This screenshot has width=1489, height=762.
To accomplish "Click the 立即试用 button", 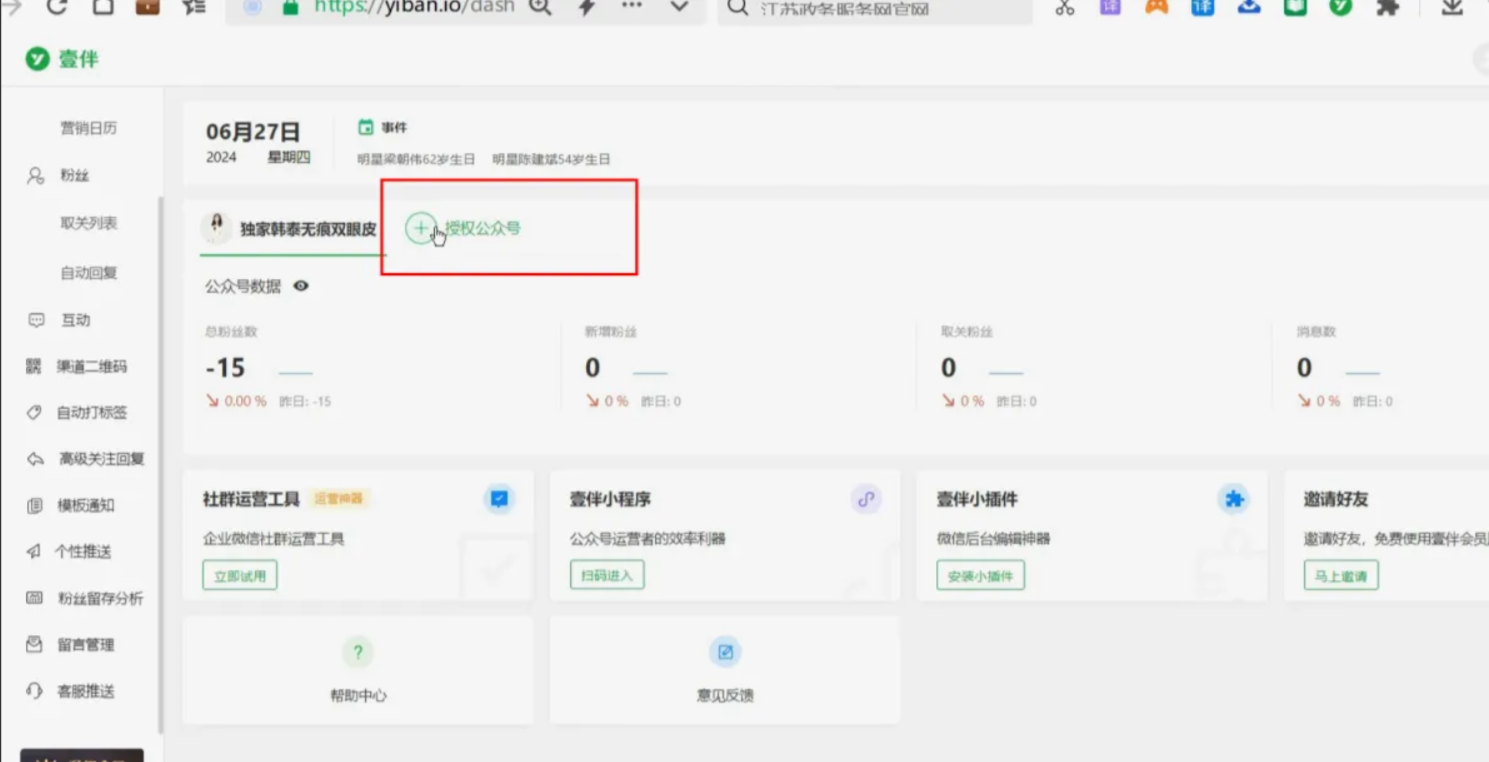I will (x=240, y=576).
